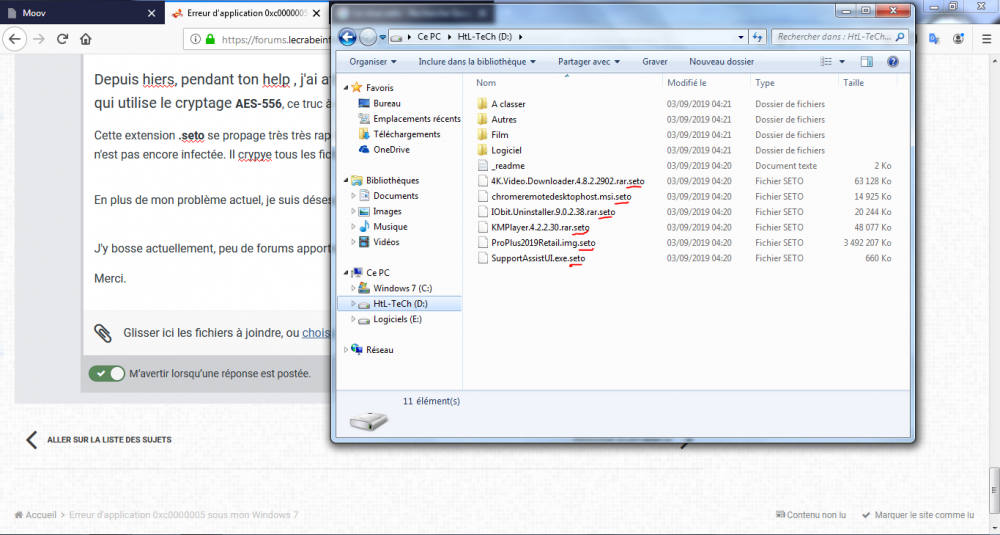The height and width of the screenshot is (535, 1000).
Task: Click the browser page vertical scrollbar thumb
Action: (994, 490)
